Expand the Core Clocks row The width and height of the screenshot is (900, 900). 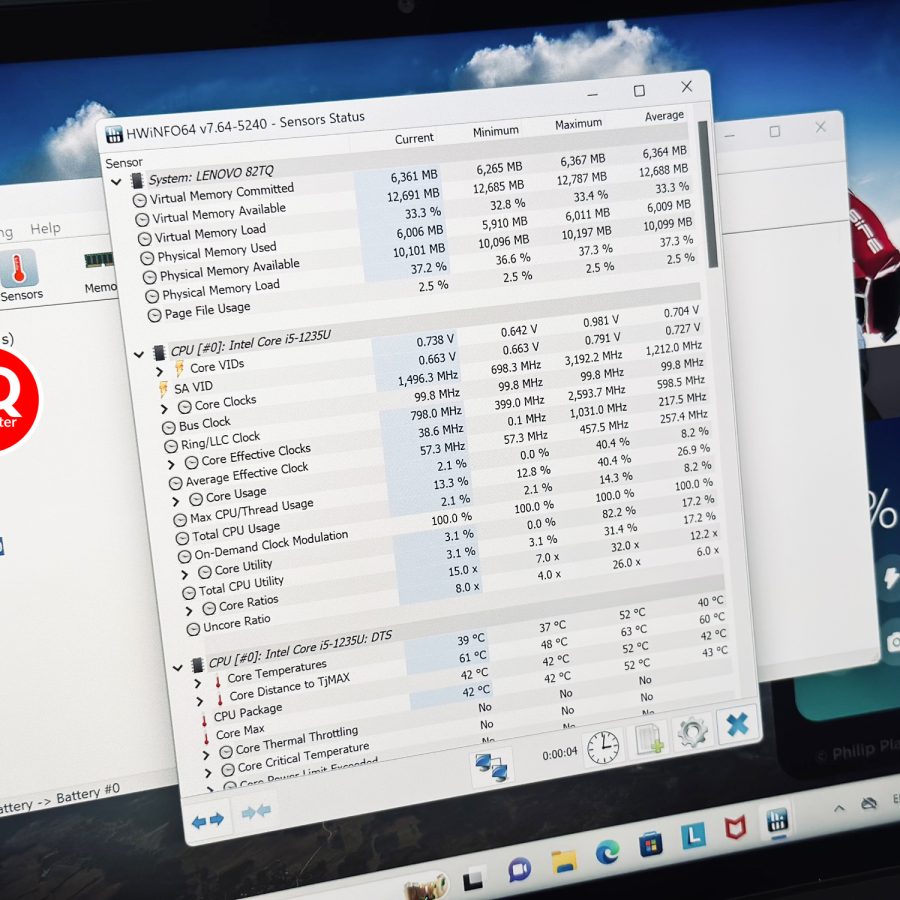164,409
